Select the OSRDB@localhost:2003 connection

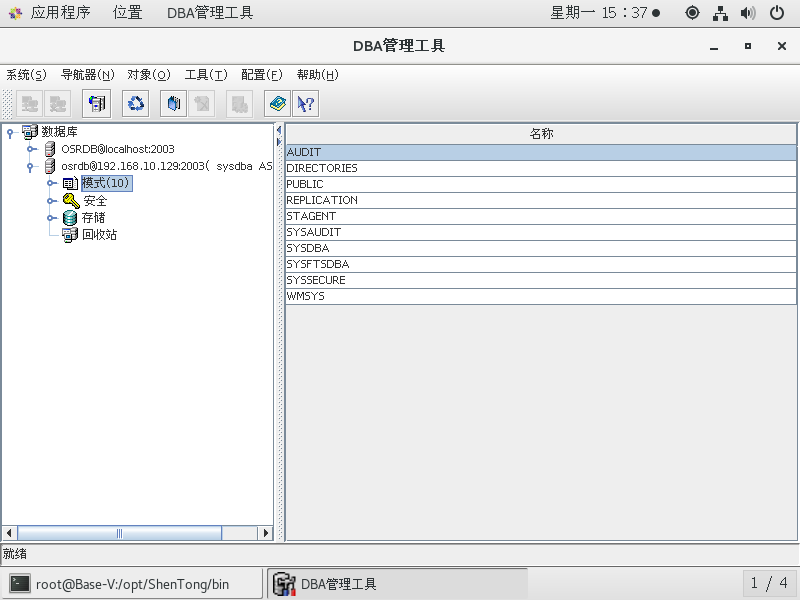pos(117,149)
